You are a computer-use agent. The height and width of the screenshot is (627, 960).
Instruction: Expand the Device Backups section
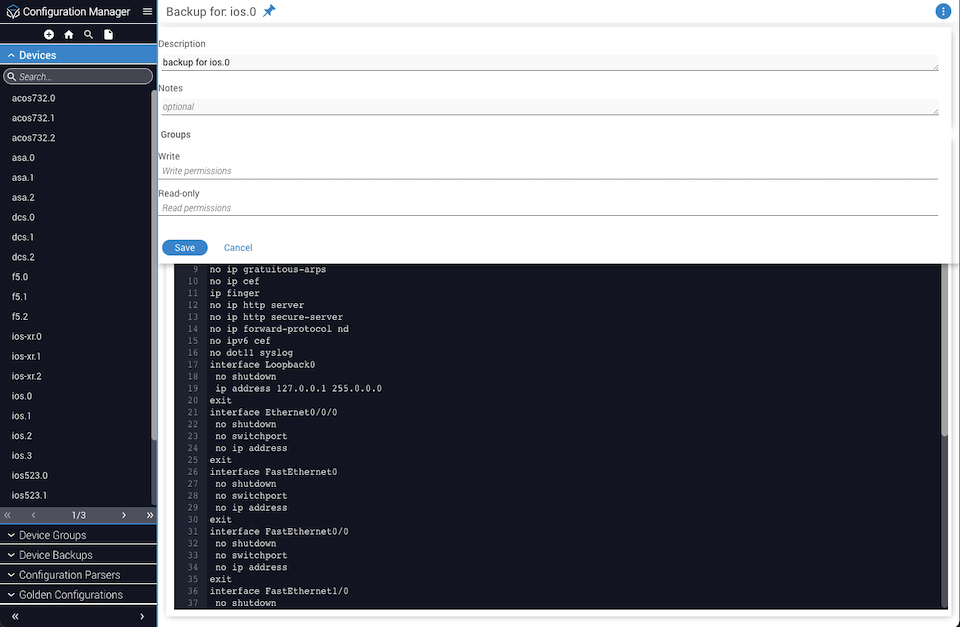tap(78, 555)
